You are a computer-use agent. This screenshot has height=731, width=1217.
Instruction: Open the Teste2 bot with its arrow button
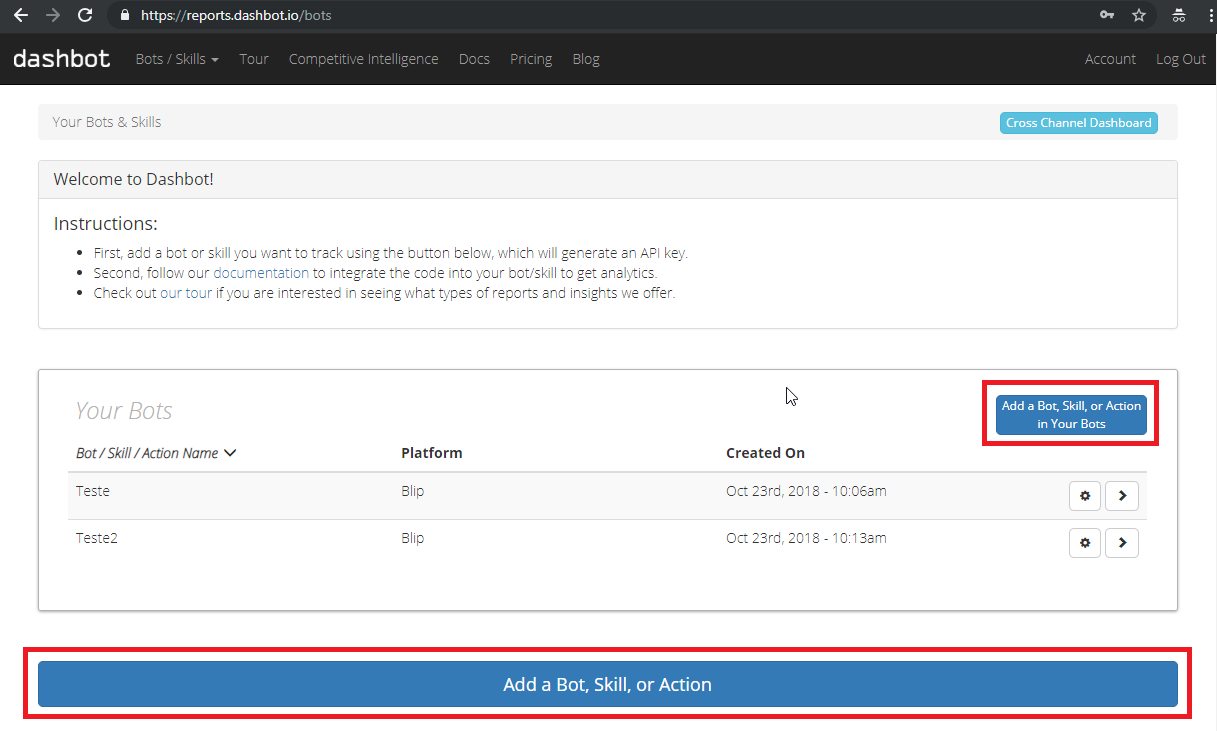(1122, 542)
